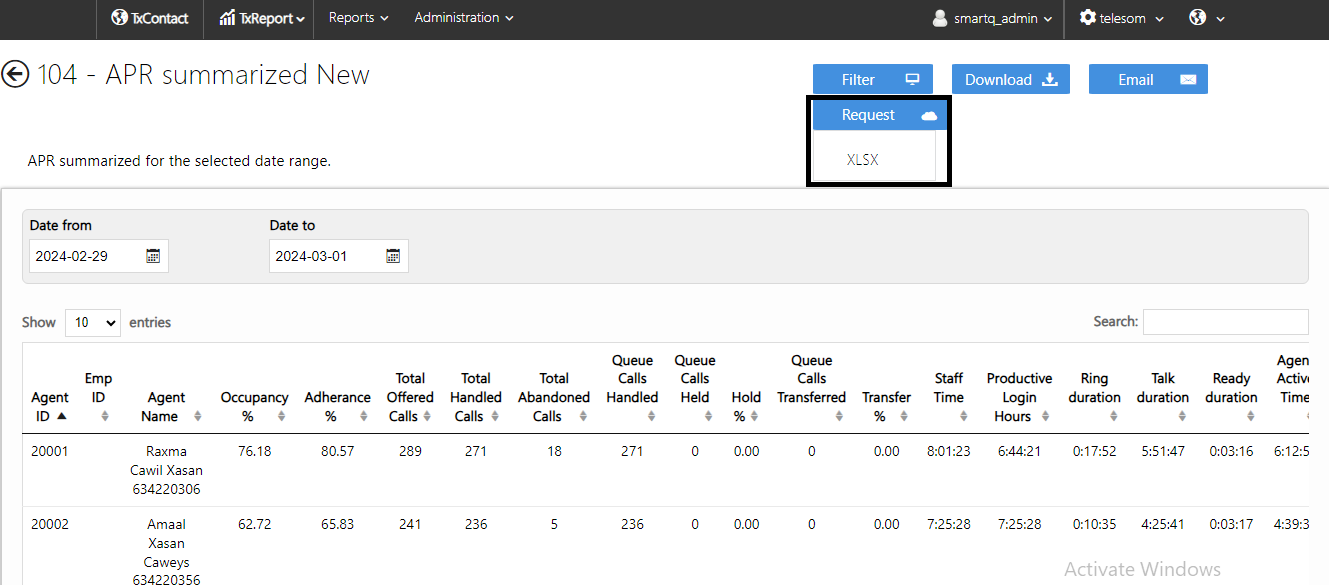Click agent name Raxma Cawil Xasan
This screenshot has width=1329, height=585.
[166, 470]
